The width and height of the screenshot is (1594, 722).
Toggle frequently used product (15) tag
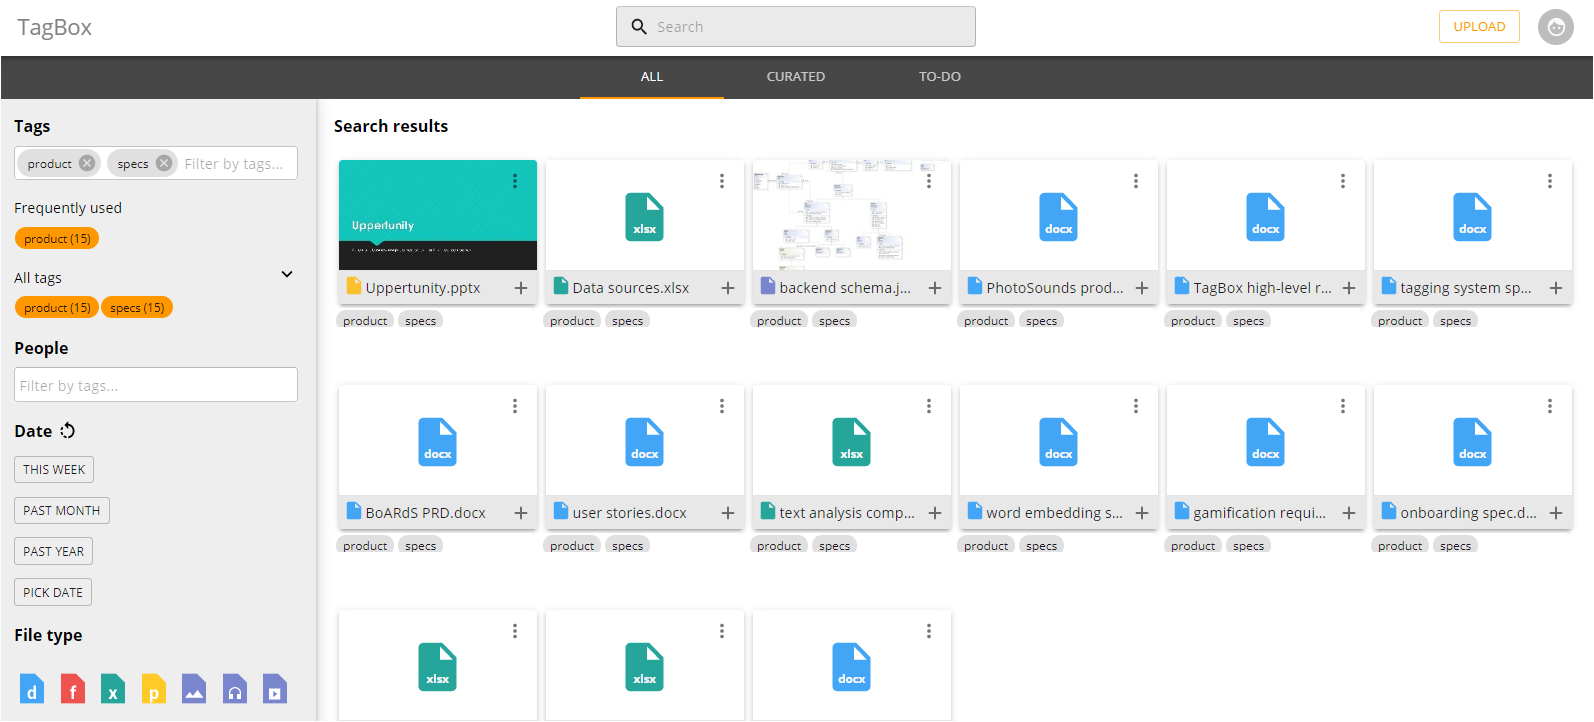pos(57,239)
